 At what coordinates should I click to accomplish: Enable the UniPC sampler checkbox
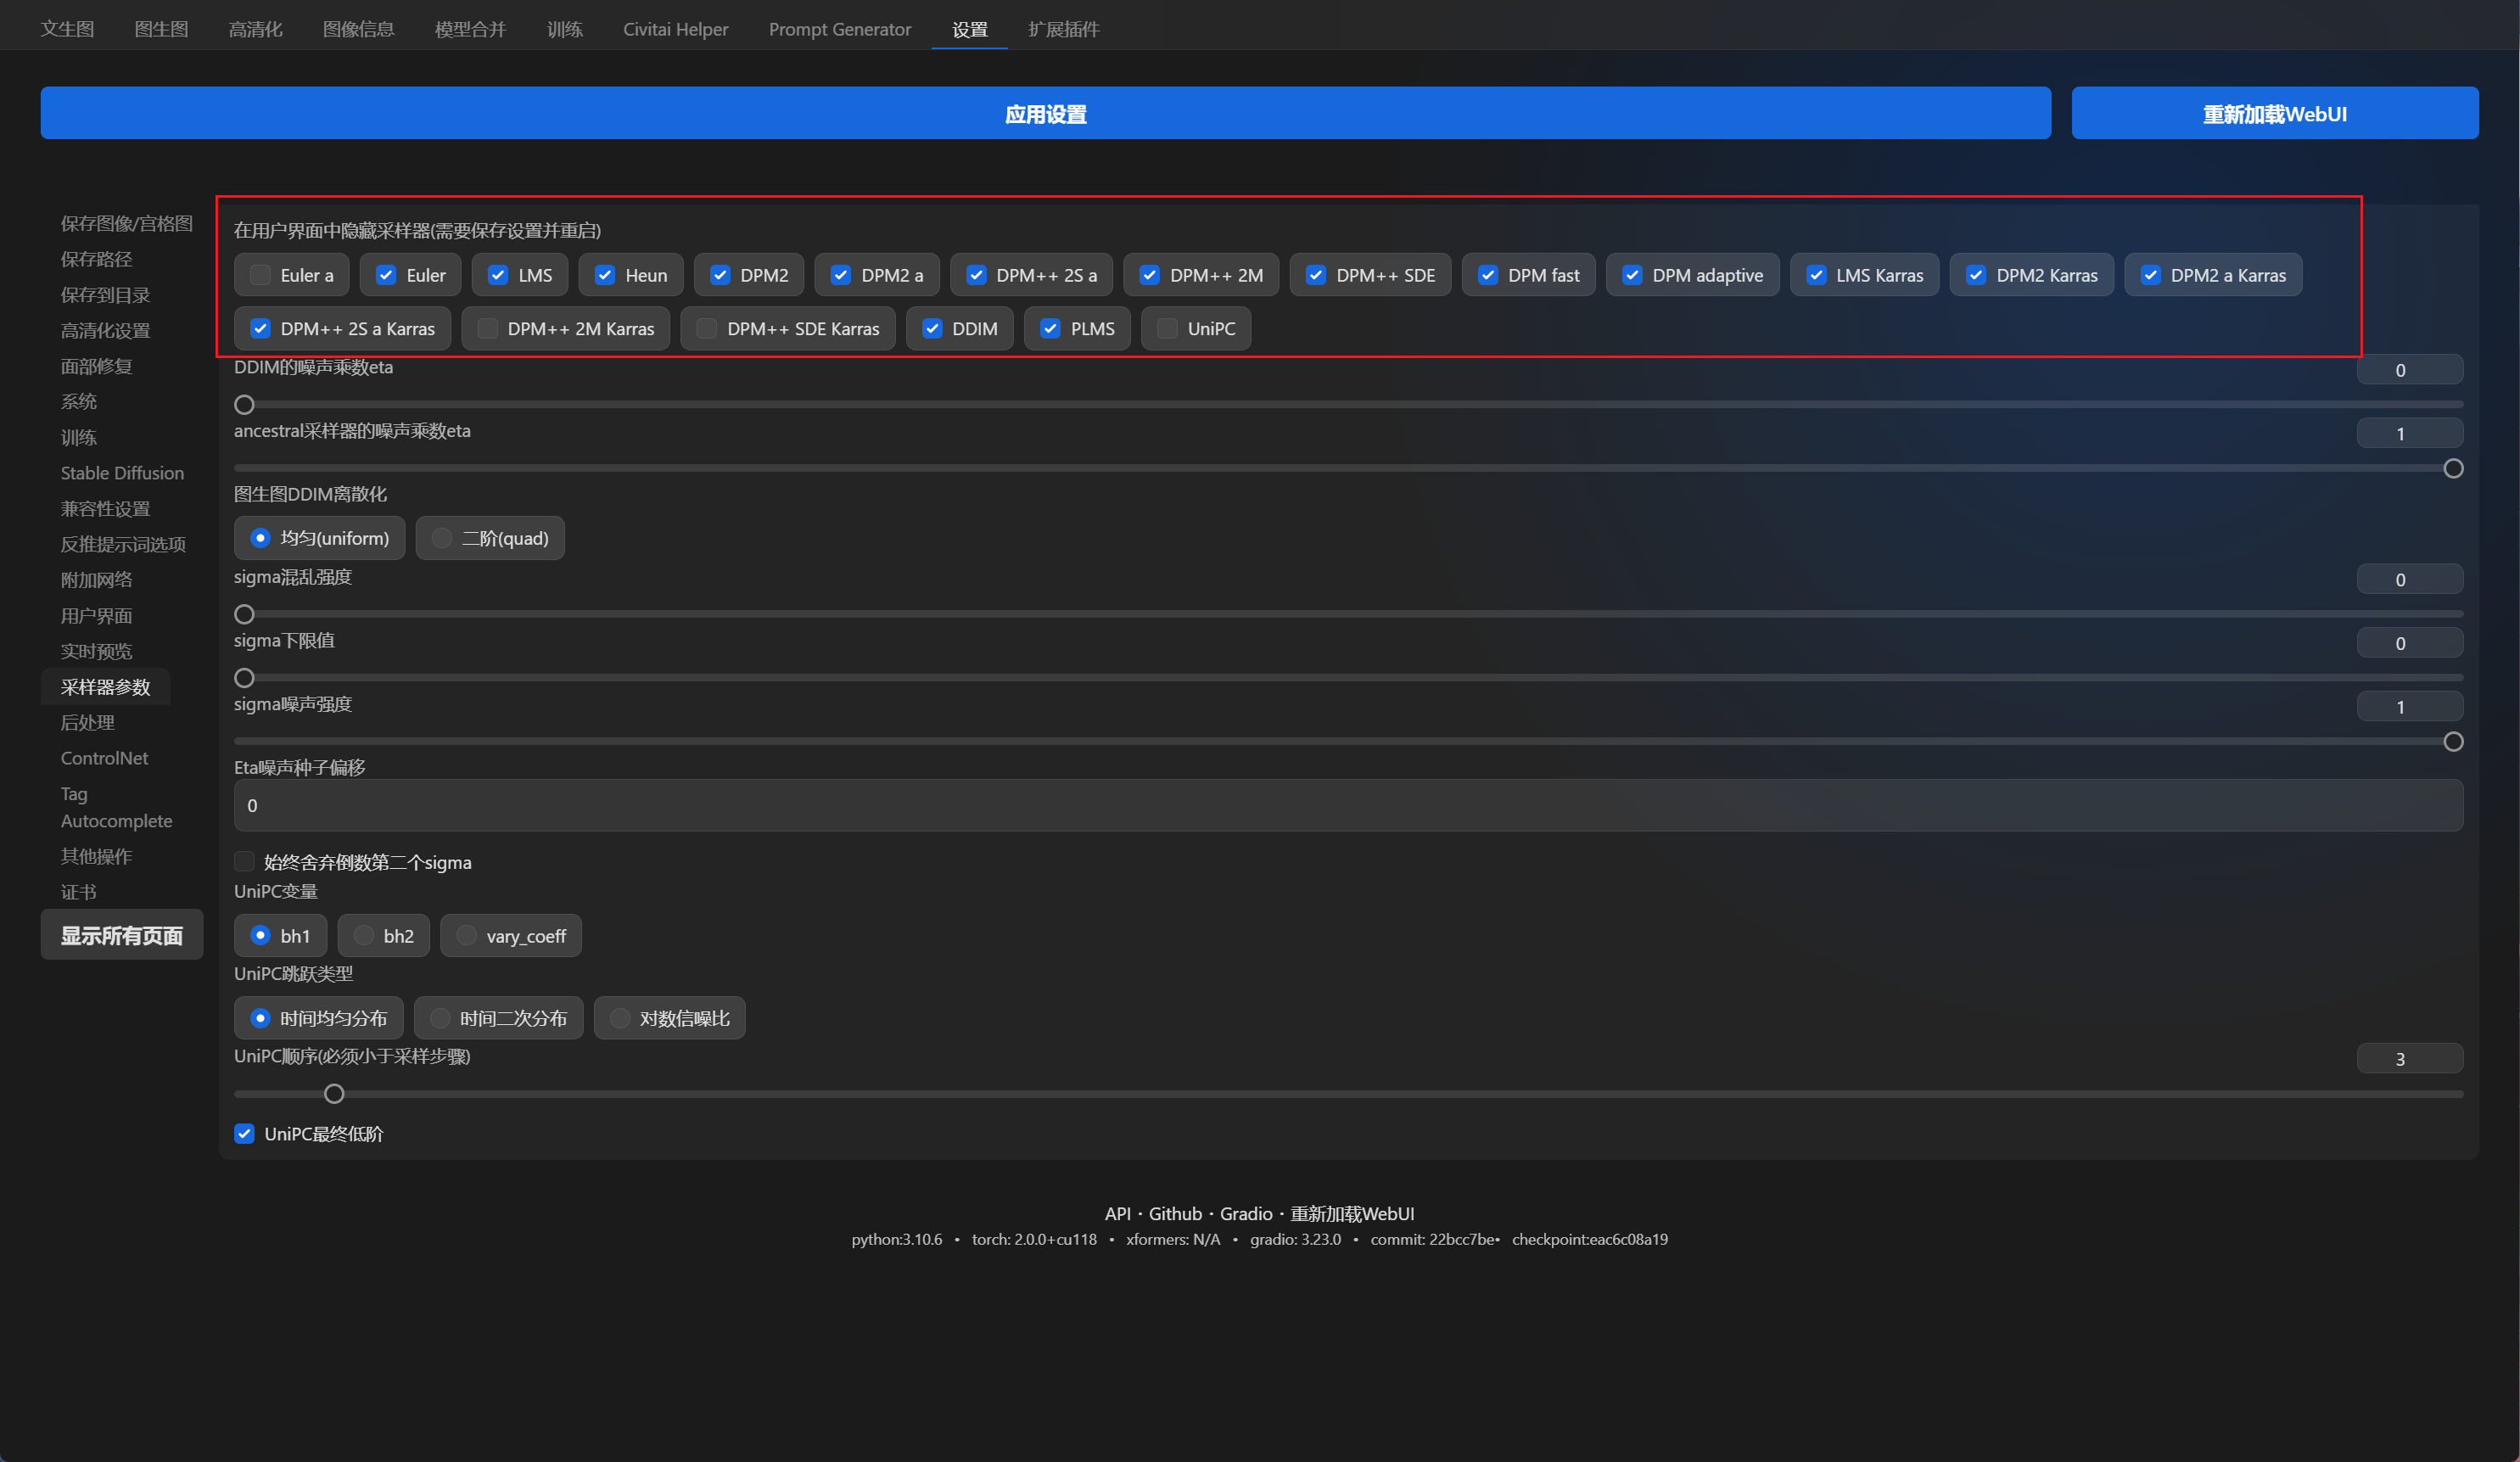click(x=1167, y=328)
